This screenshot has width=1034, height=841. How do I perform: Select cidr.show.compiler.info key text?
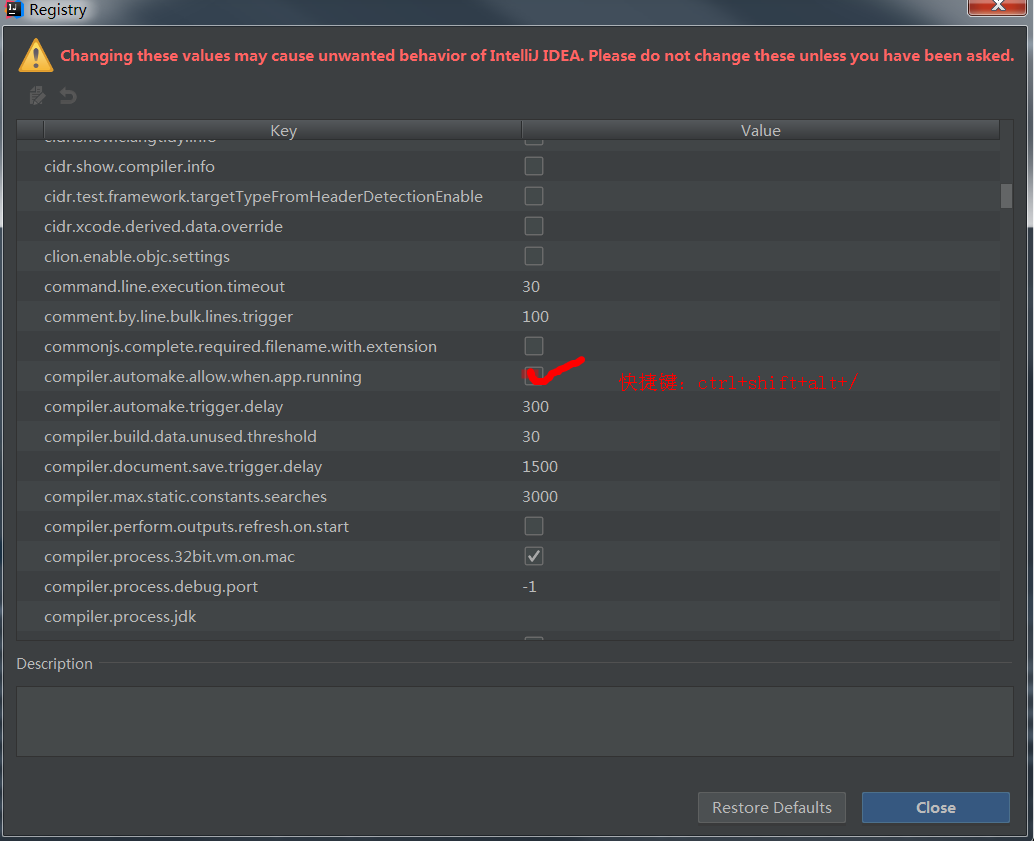point(129,166)
